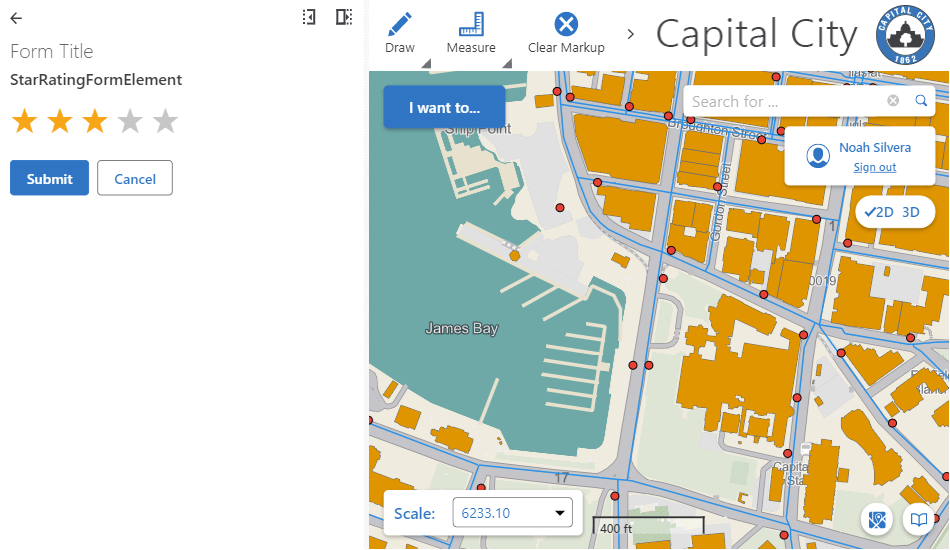Viewport: 950px width, 550px height.
Task: Switch map to 3D view
Action: click(911, 212)
